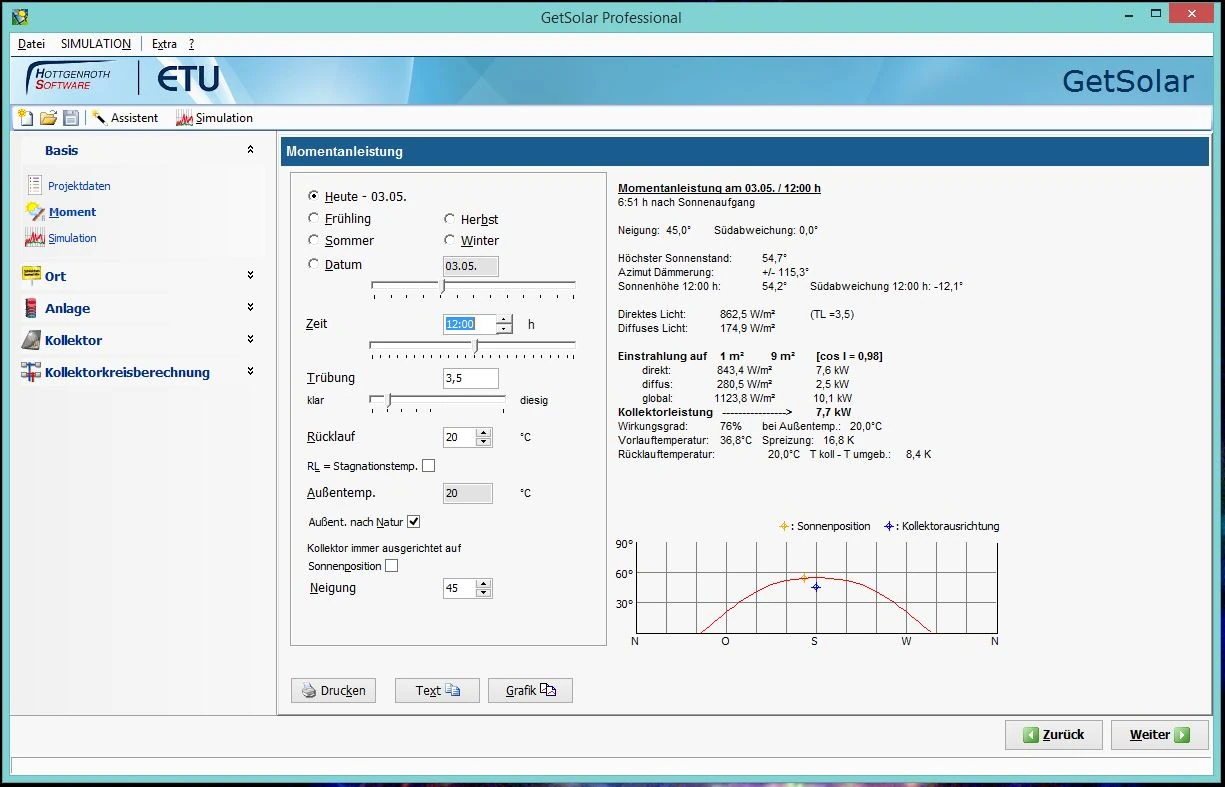Click the Trübung slider handle

389,400
